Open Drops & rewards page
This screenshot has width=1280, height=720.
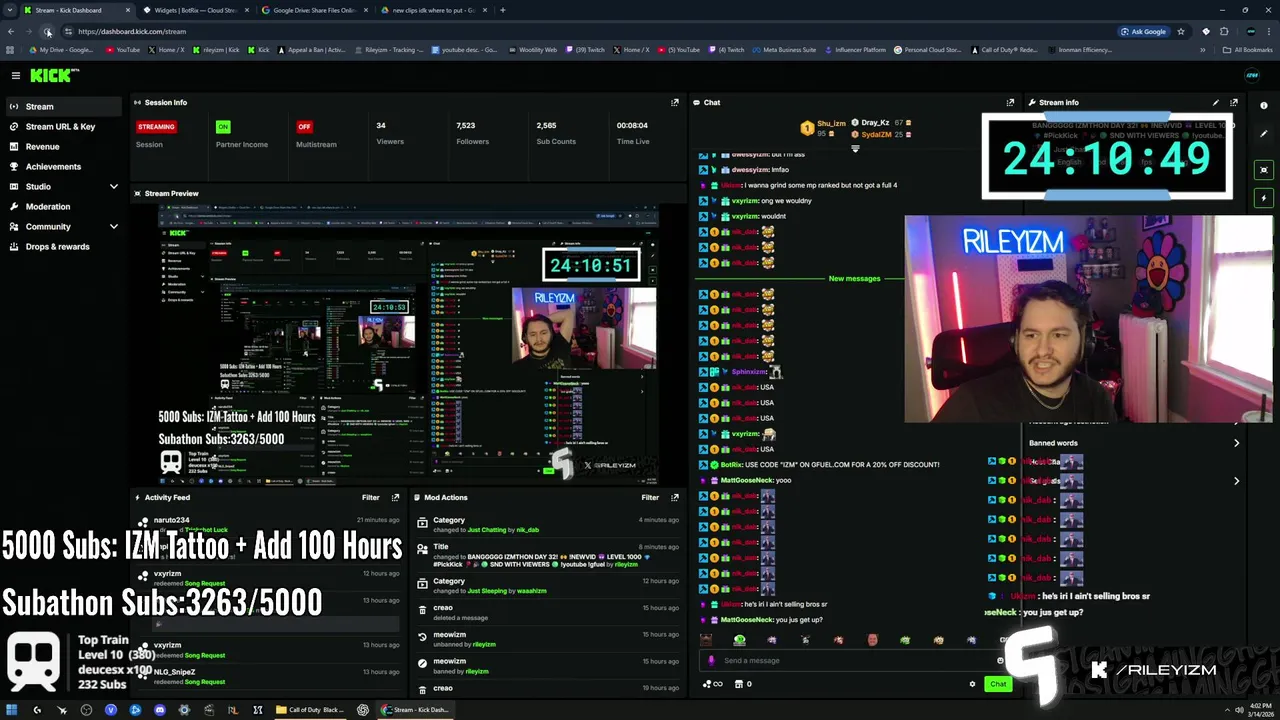tap(57, 246)
